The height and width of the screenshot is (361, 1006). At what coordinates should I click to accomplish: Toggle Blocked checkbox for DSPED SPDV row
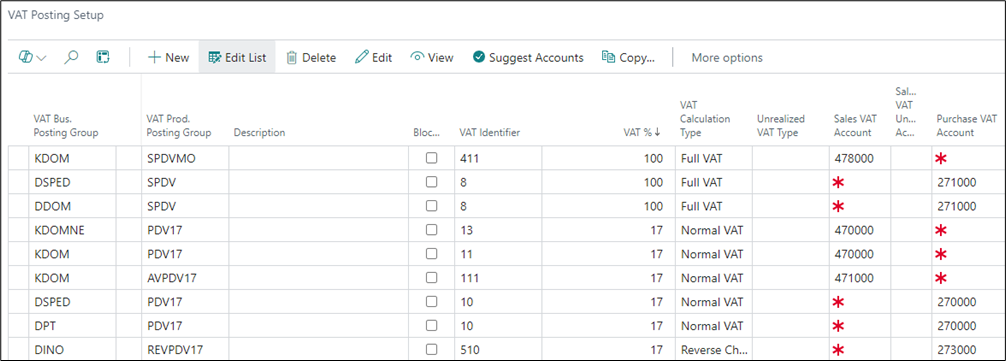(x=432, y=182)
